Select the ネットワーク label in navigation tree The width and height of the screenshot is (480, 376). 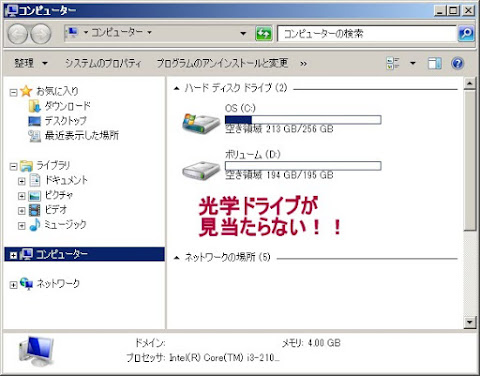58,284
